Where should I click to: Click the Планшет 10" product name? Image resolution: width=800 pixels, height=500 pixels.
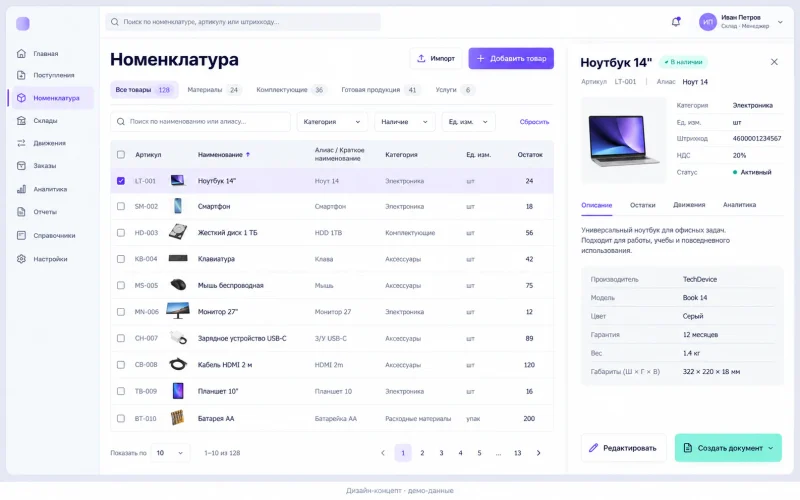tap(218, 391)
